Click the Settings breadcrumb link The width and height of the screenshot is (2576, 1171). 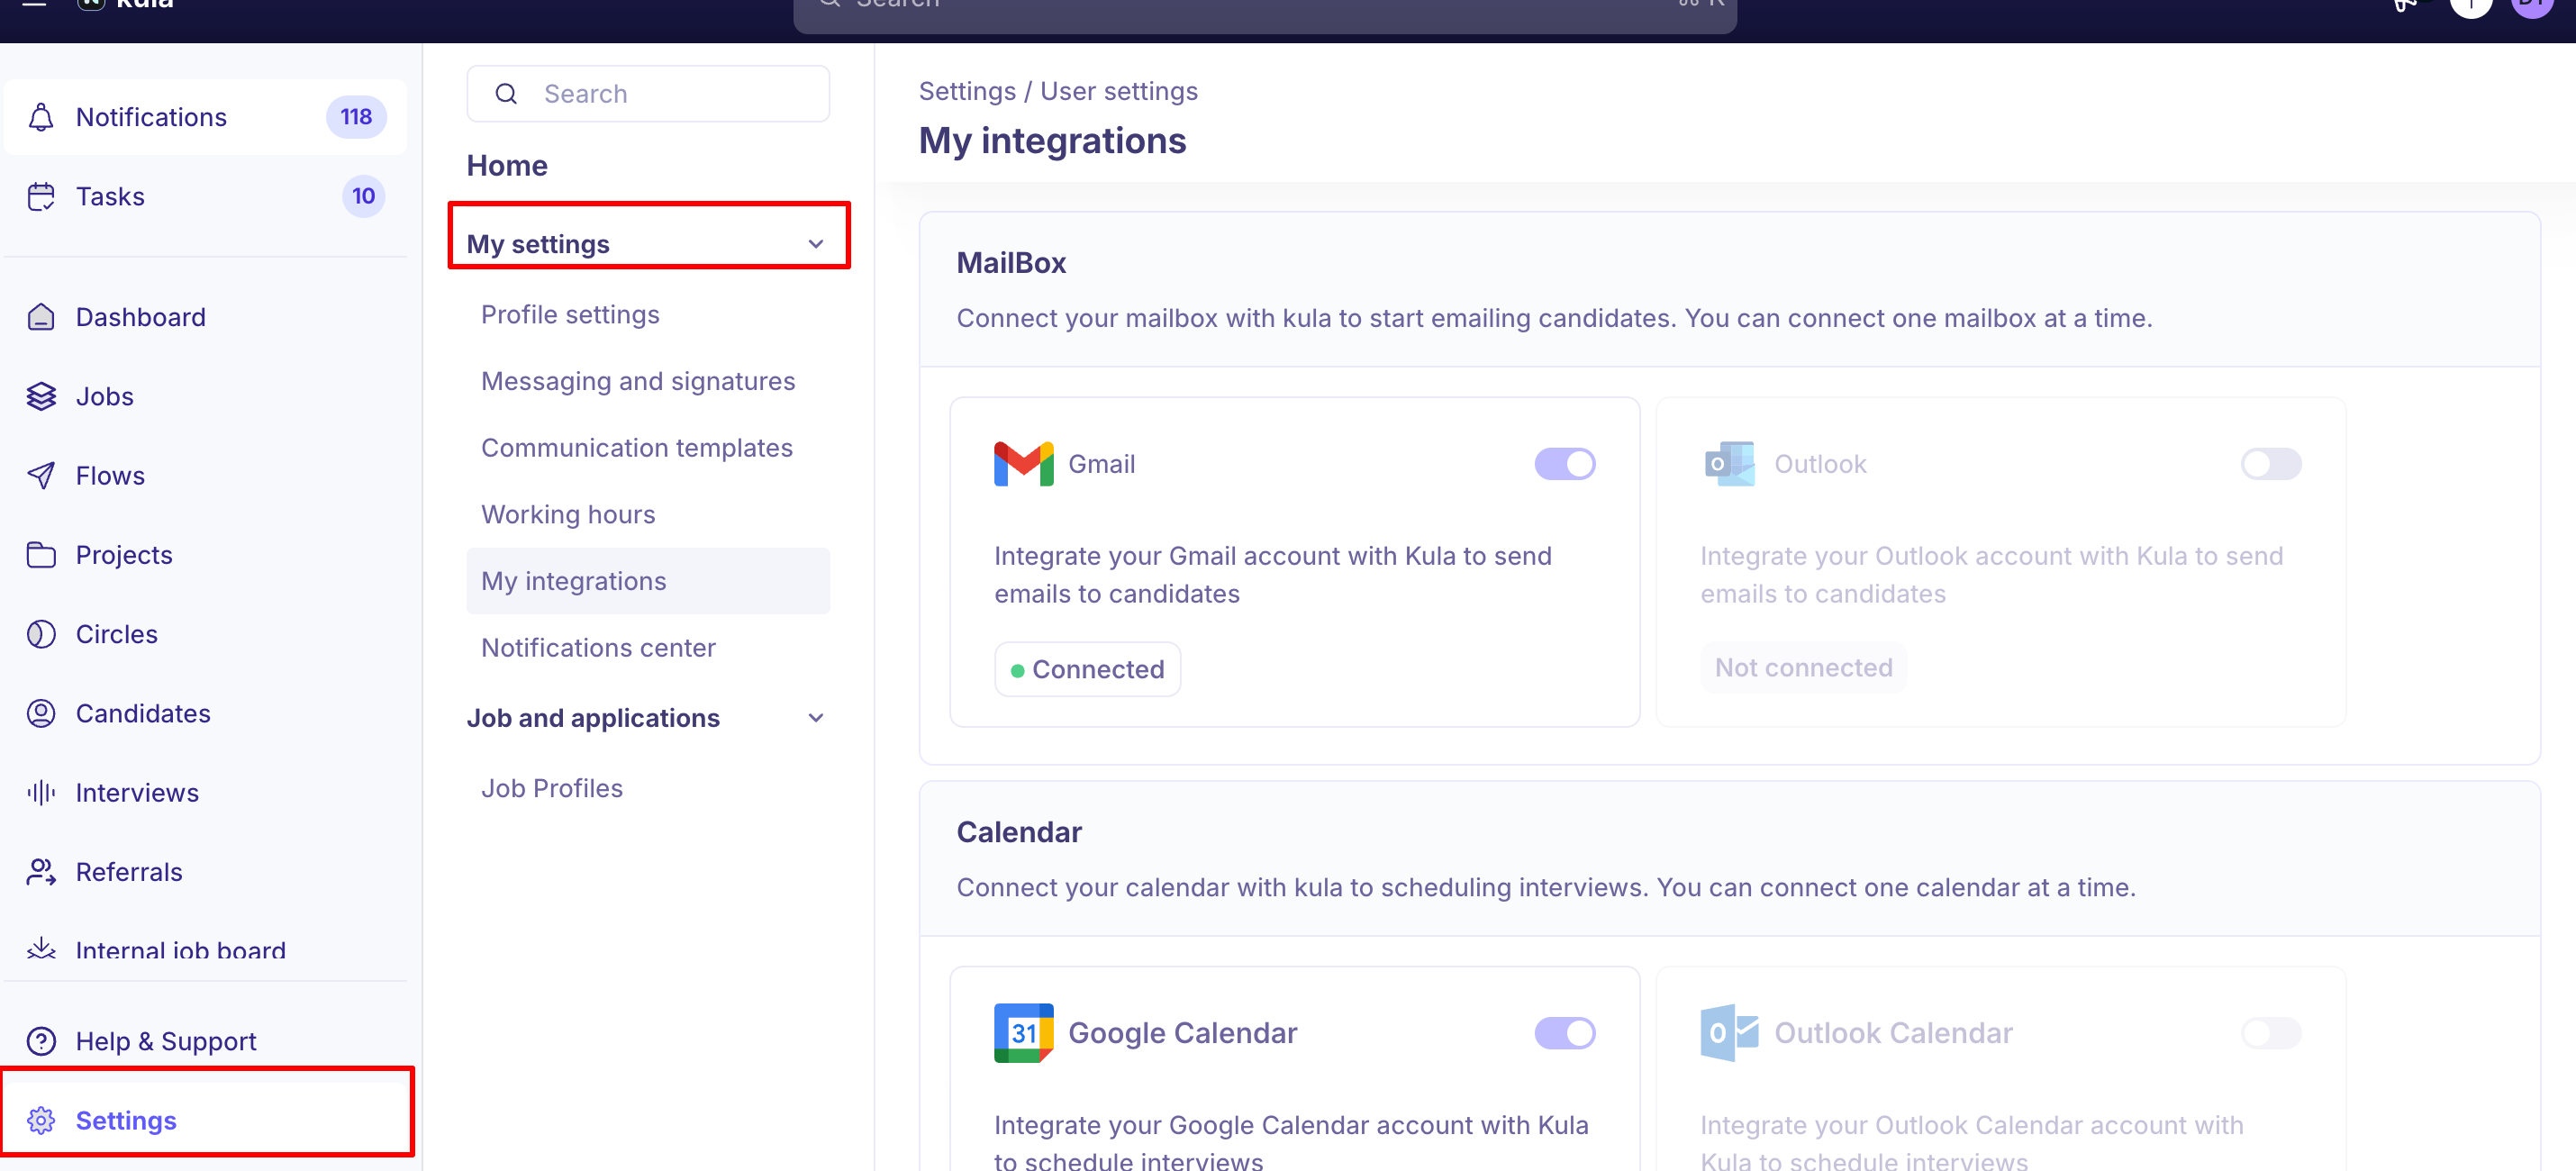tap(967, 91)
